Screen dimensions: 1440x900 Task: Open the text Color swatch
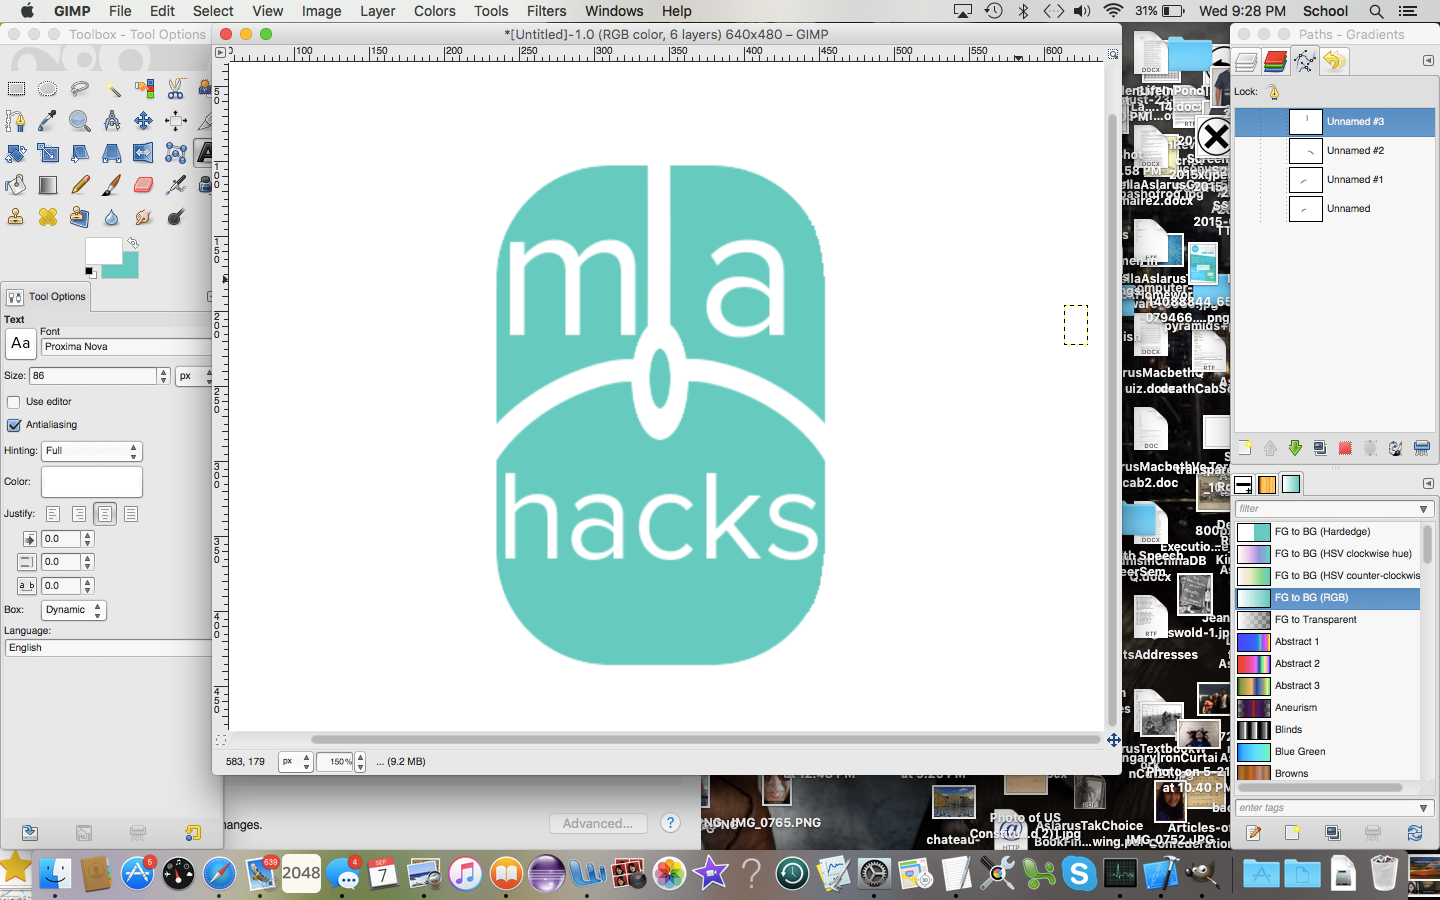coord(92,482)
